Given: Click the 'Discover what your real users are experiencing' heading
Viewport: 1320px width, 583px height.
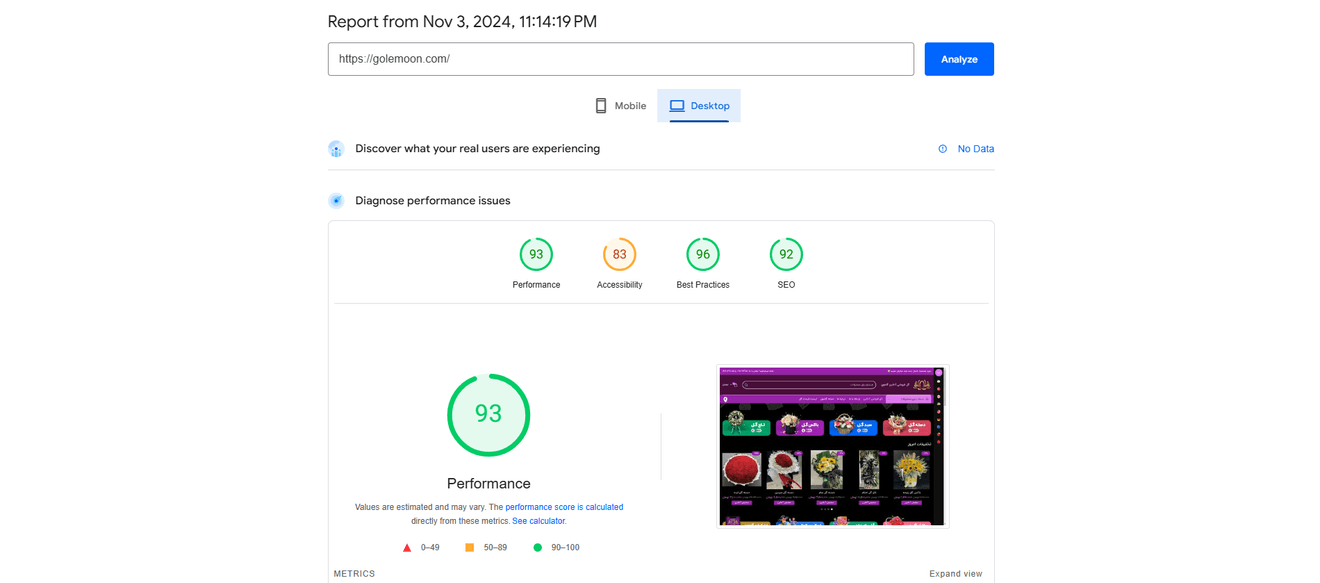Looking at the screenshot, I should coord(477,149).
